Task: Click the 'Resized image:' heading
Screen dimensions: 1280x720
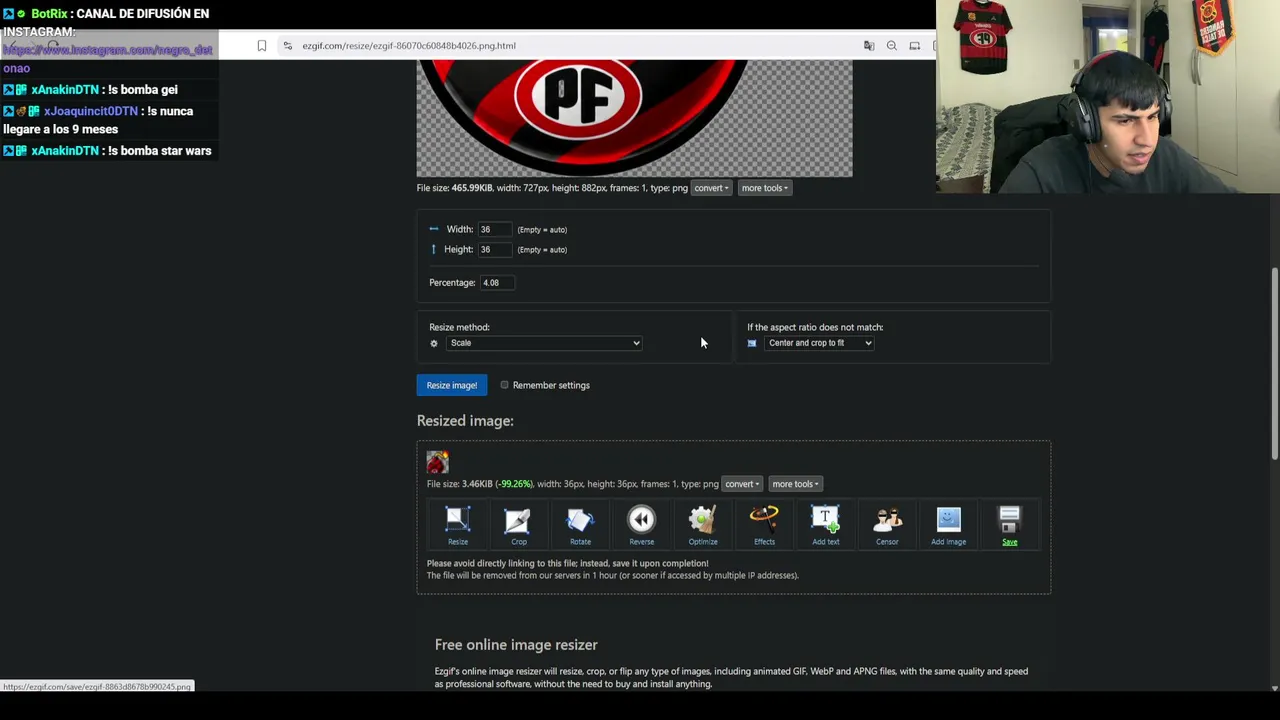Action: (x=465, y=421)
